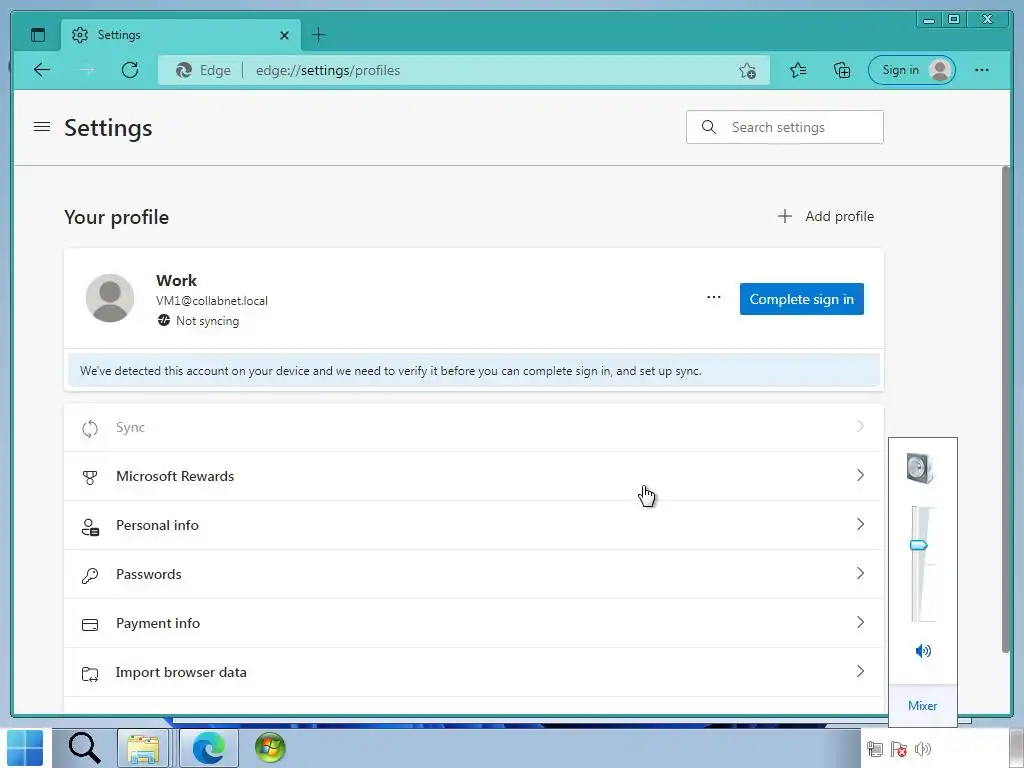Image resolution: width=1024 pixels, height=768 pixels.
Task: Open more options for Work profile
Action: point(714,297)
